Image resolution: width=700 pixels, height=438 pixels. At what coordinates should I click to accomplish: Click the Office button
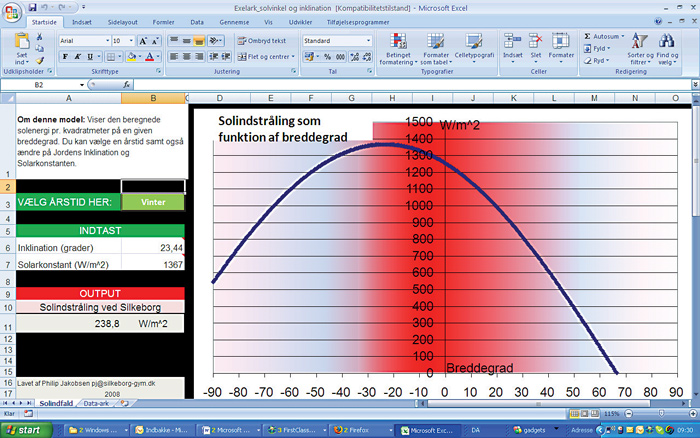coord(11,10)
